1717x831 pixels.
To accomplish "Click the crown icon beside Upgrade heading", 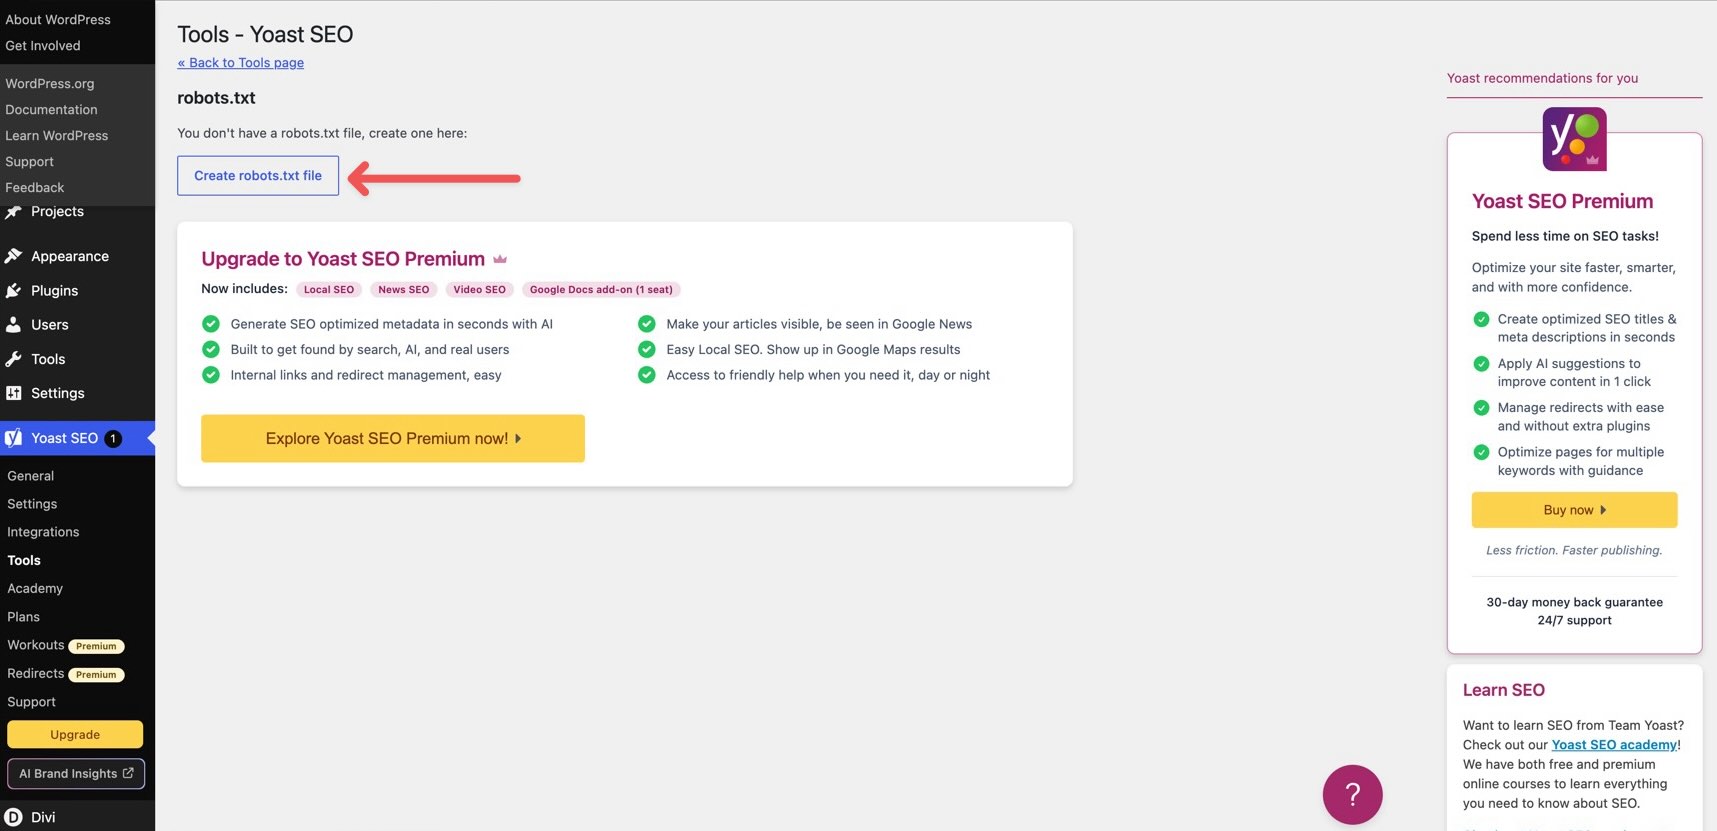I will (500, 259).
